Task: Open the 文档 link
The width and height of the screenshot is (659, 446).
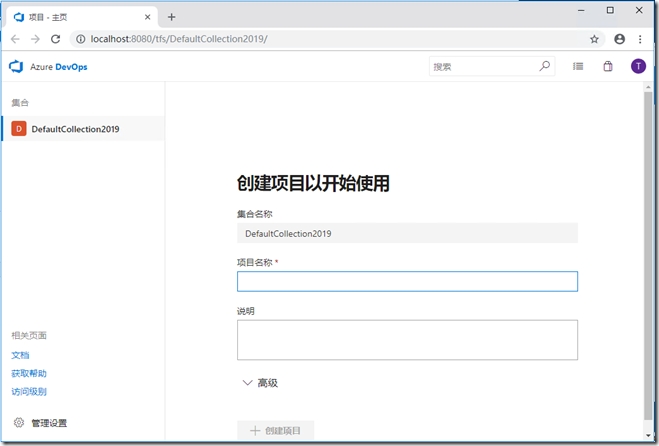Action: pos(20,355)
